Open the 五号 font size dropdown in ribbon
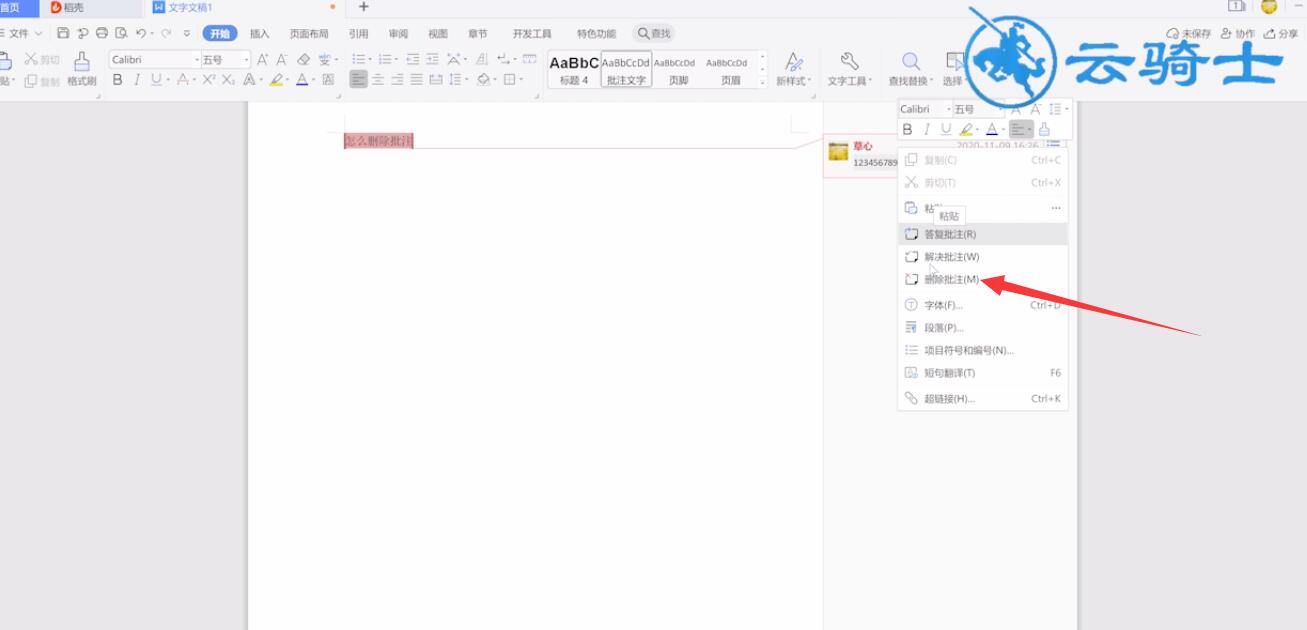Viewport: 1307px width, 630px height. tap(246, 60)
